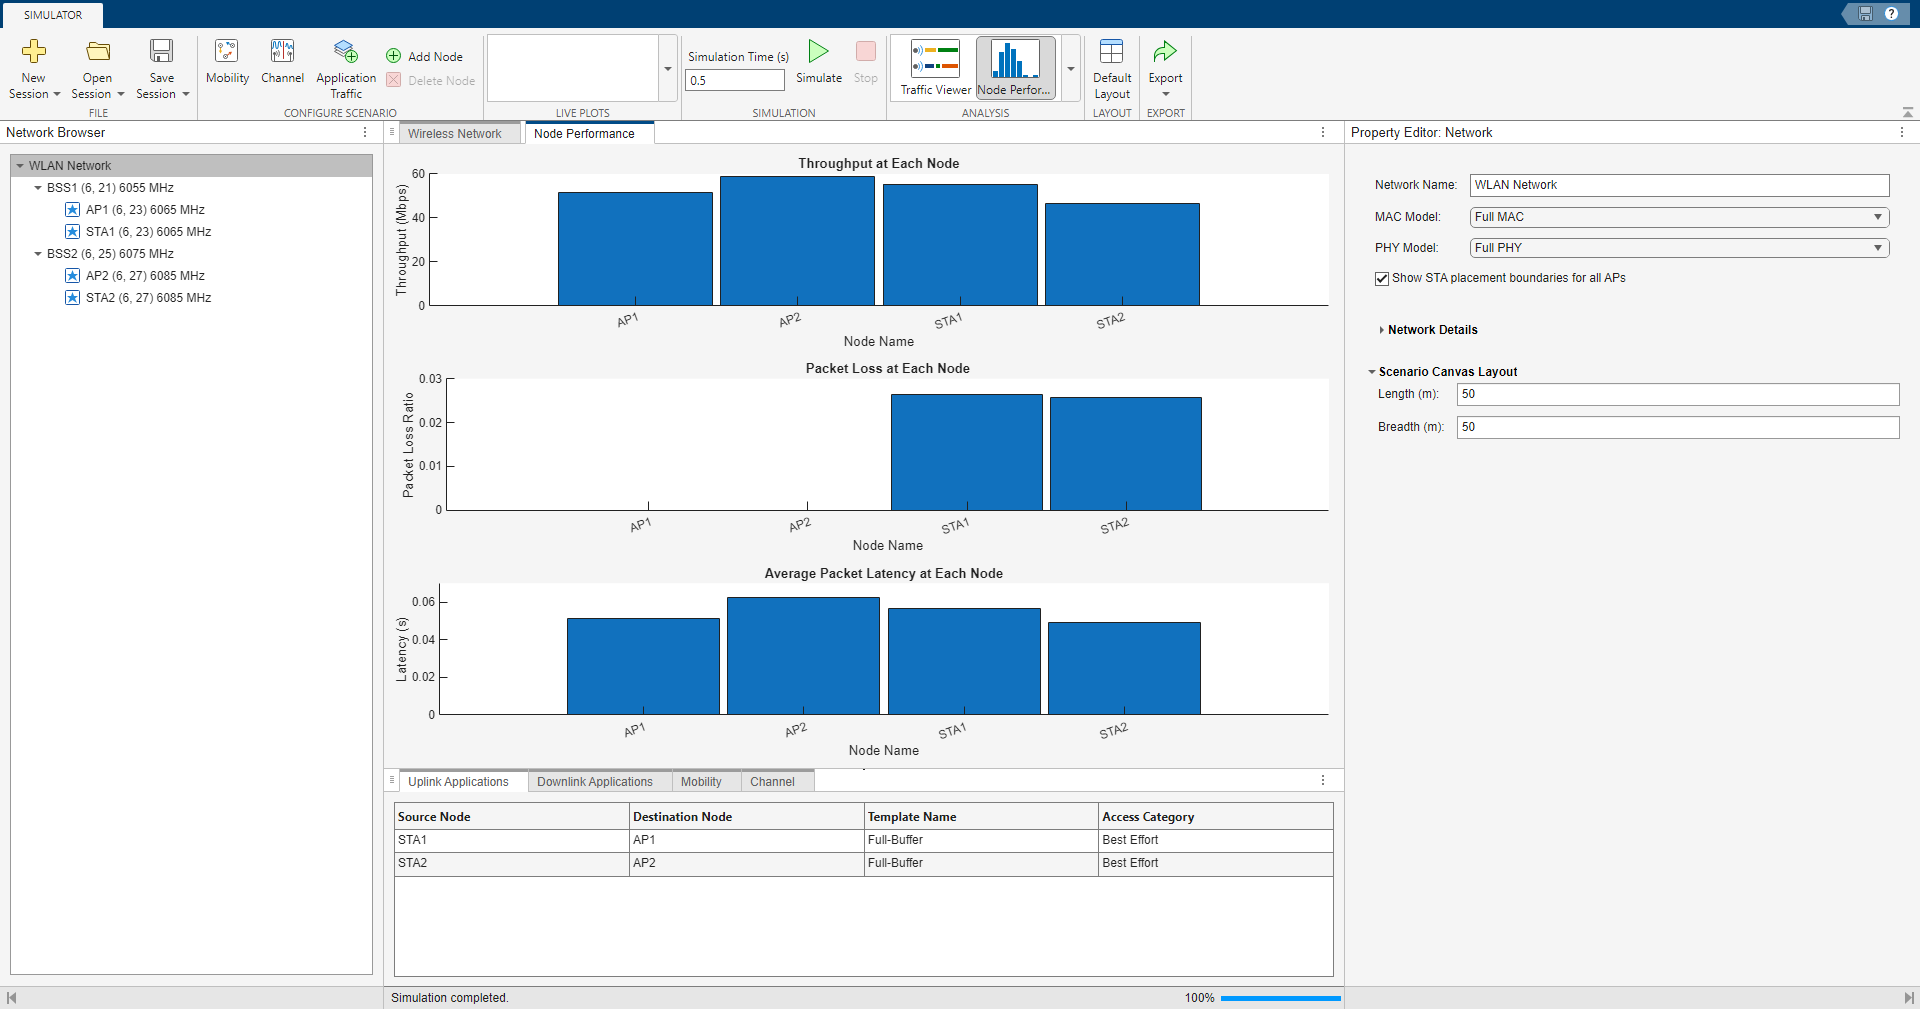Screen dimensions: 1920x1009
Task: Expand the Network Details section
Action: click(x=1382, y=330)
